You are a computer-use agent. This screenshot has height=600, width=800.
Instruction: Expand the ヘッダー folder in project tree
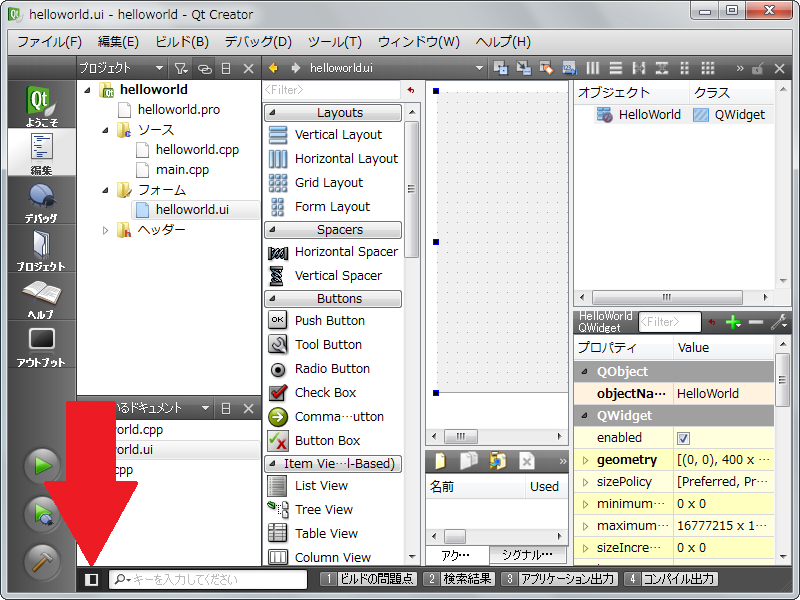click(107, 230)
